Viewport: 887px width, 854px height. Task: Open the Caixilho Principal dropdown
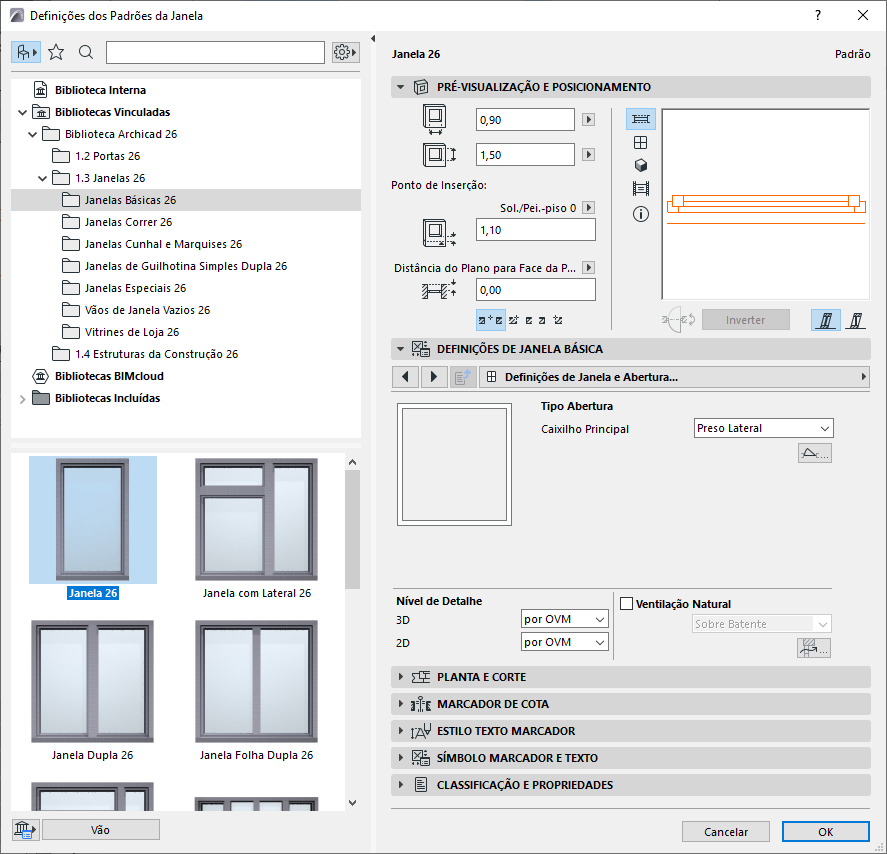[x=764, y=428]
